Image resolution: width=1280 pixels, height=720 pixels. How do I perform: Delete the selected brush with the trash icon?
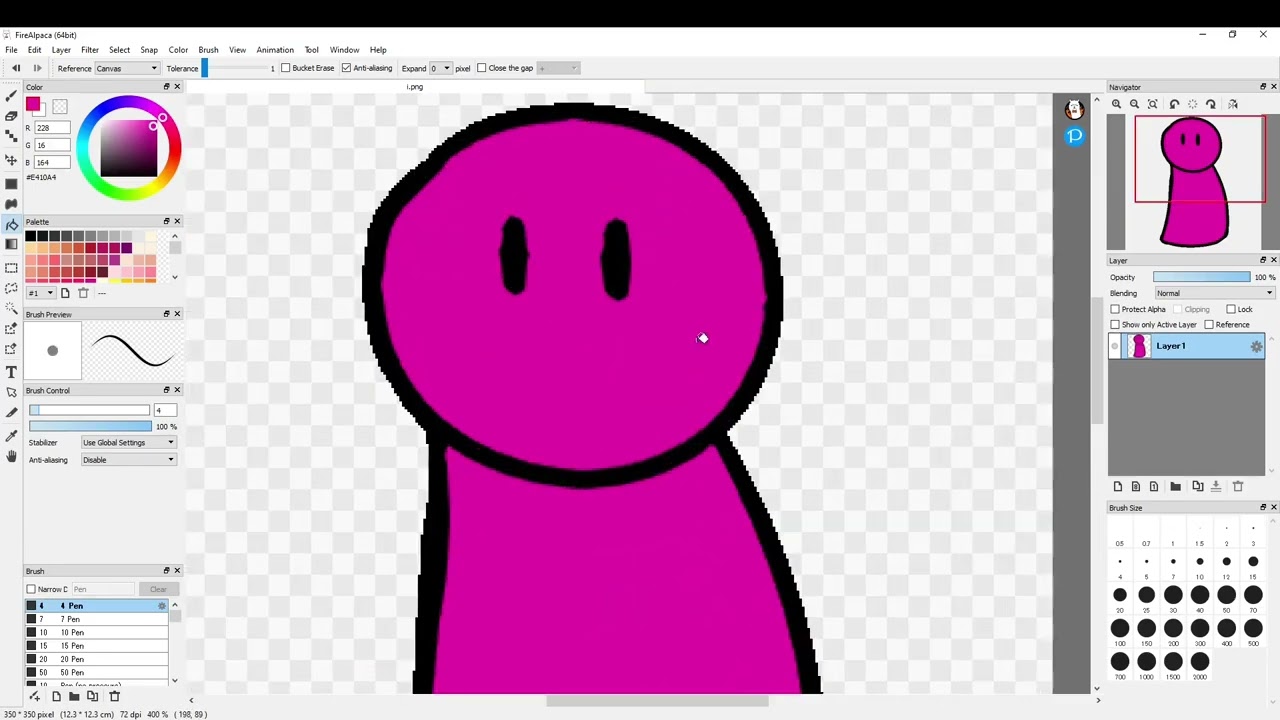click(114, 696)
